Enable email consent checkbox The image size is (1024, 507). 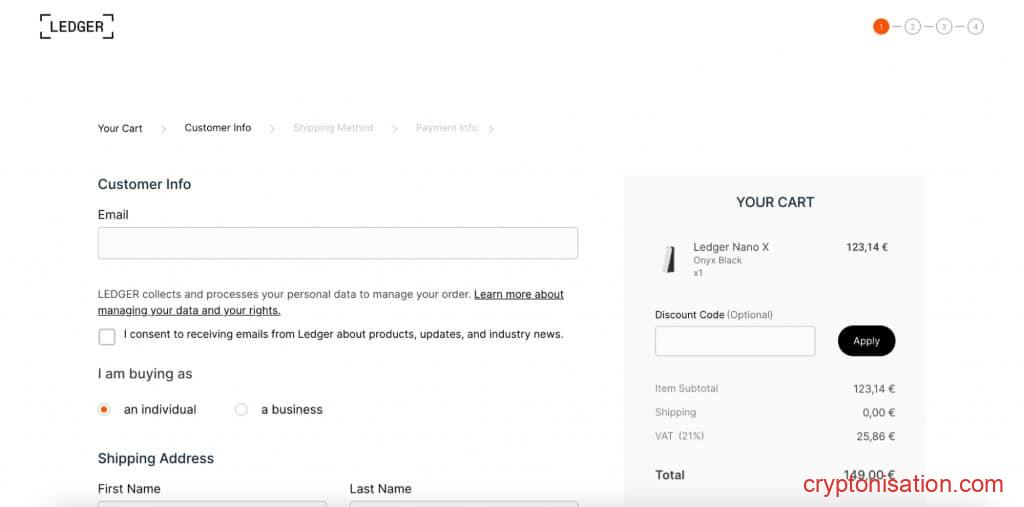pyautogui.click(x=107, y=337)
